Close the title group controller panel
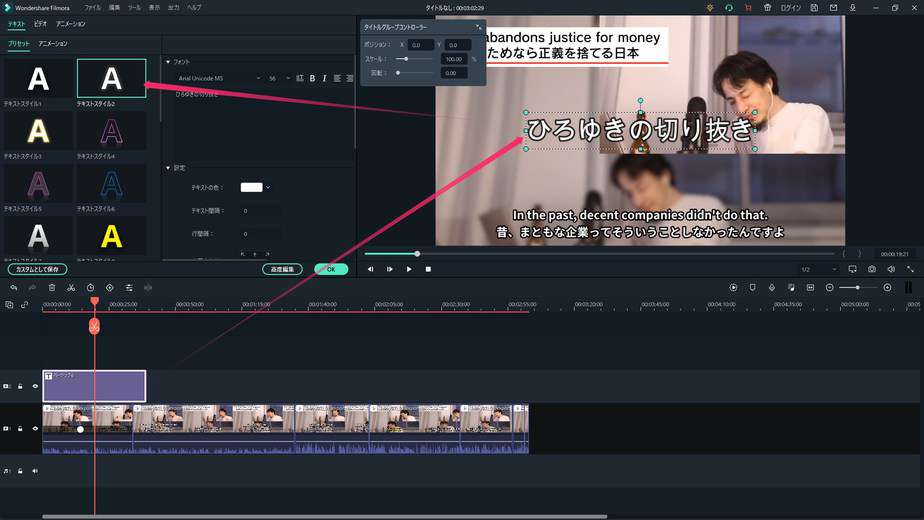This screenshot has height=520, width=924. [478, 27]
